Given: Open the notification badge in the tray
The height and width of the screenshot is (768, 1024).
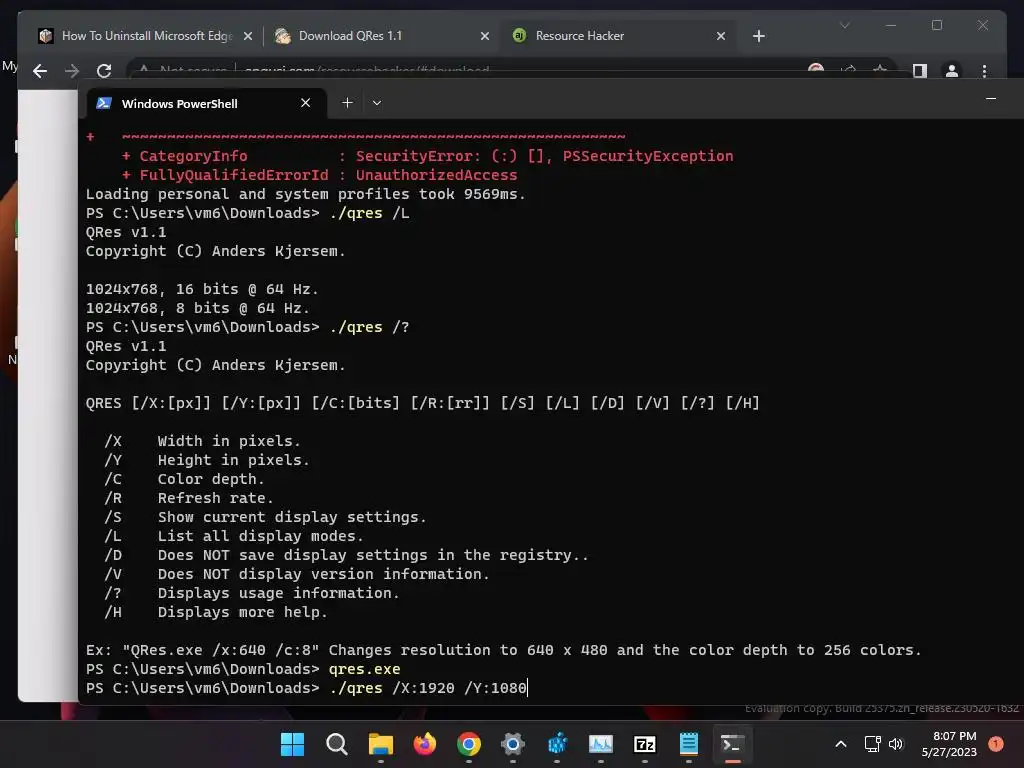Looking at the screenshot, I should click(996, 744).
